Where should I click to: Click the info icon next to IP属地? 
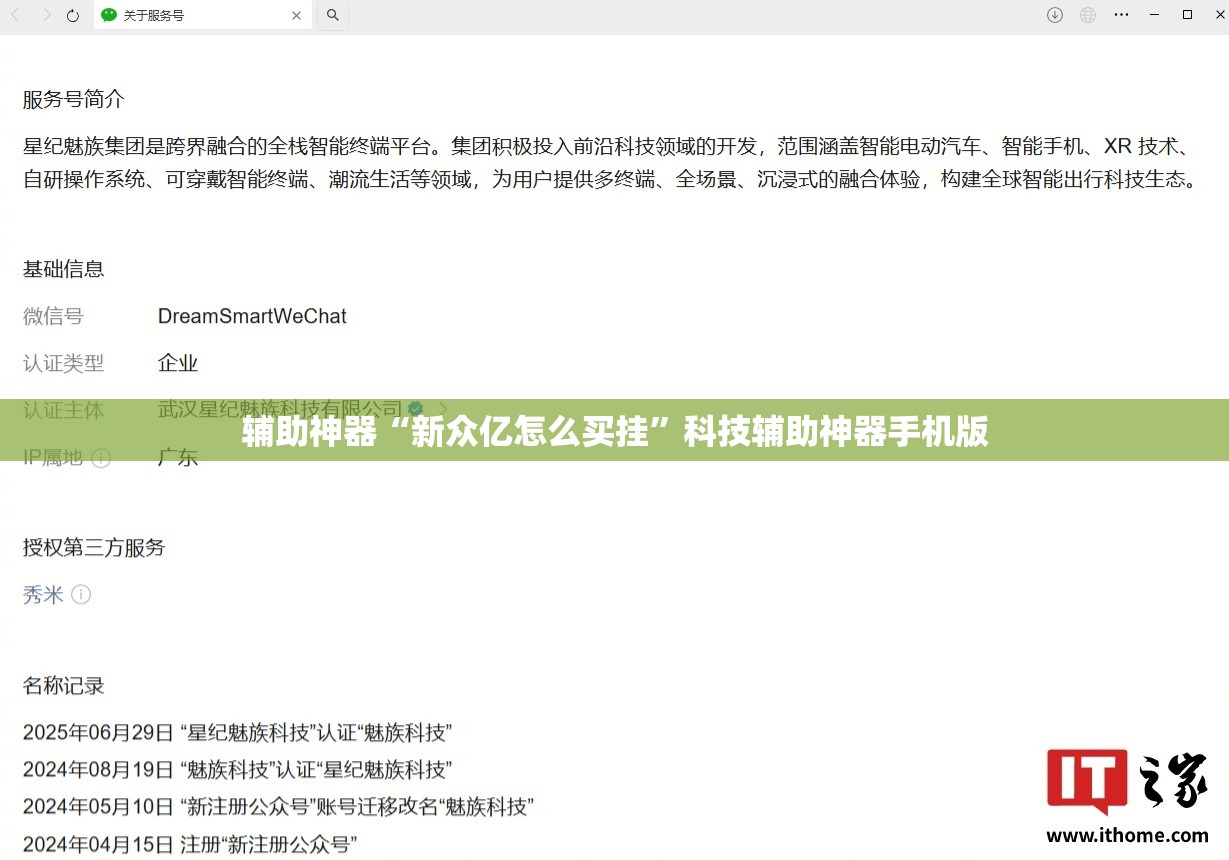(101, 458)
